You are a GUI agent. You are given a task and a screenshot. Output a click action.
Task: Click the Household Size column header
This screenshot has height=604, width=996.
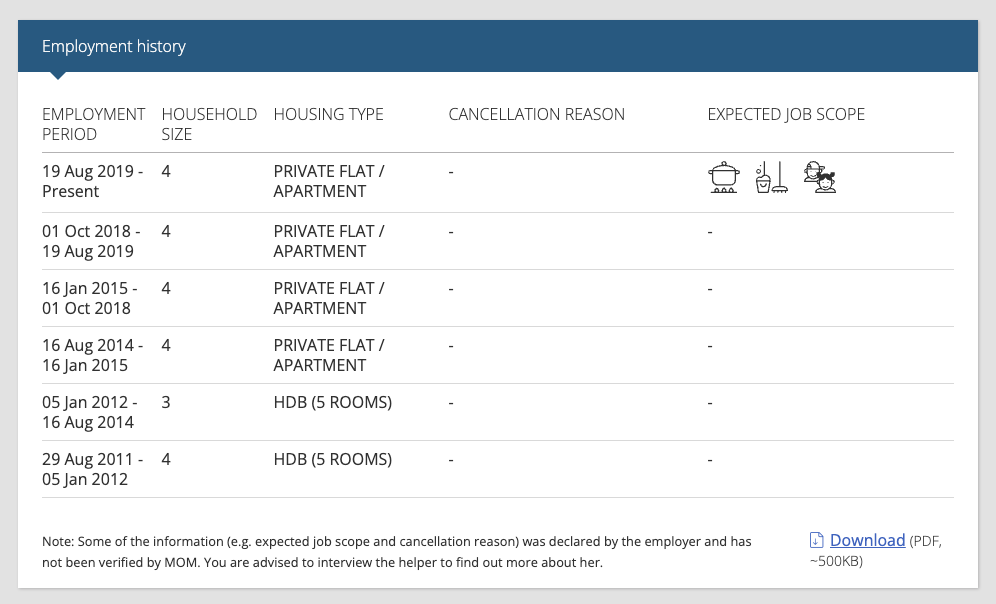click(209, 124)
